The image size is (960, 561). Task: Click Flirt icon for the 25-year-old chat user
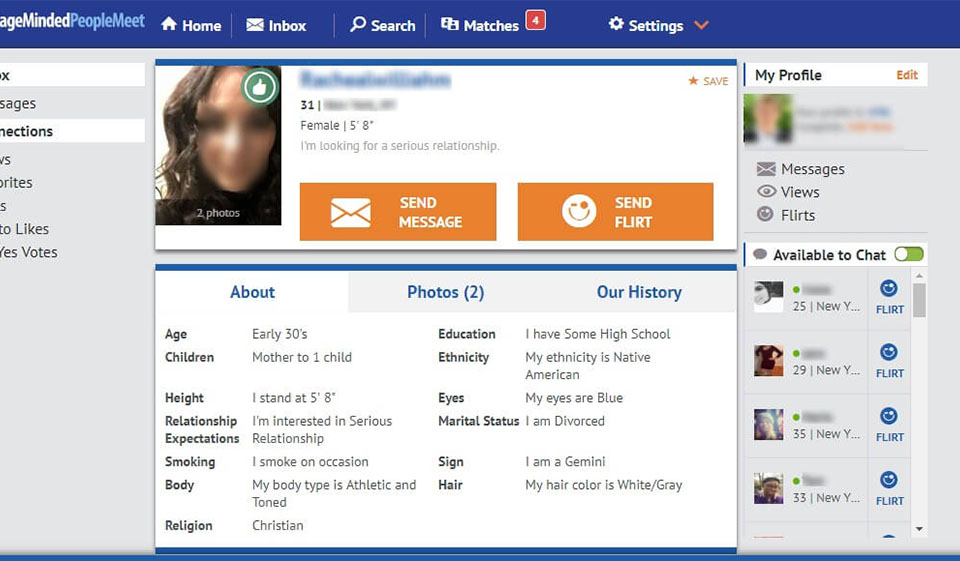889,289
